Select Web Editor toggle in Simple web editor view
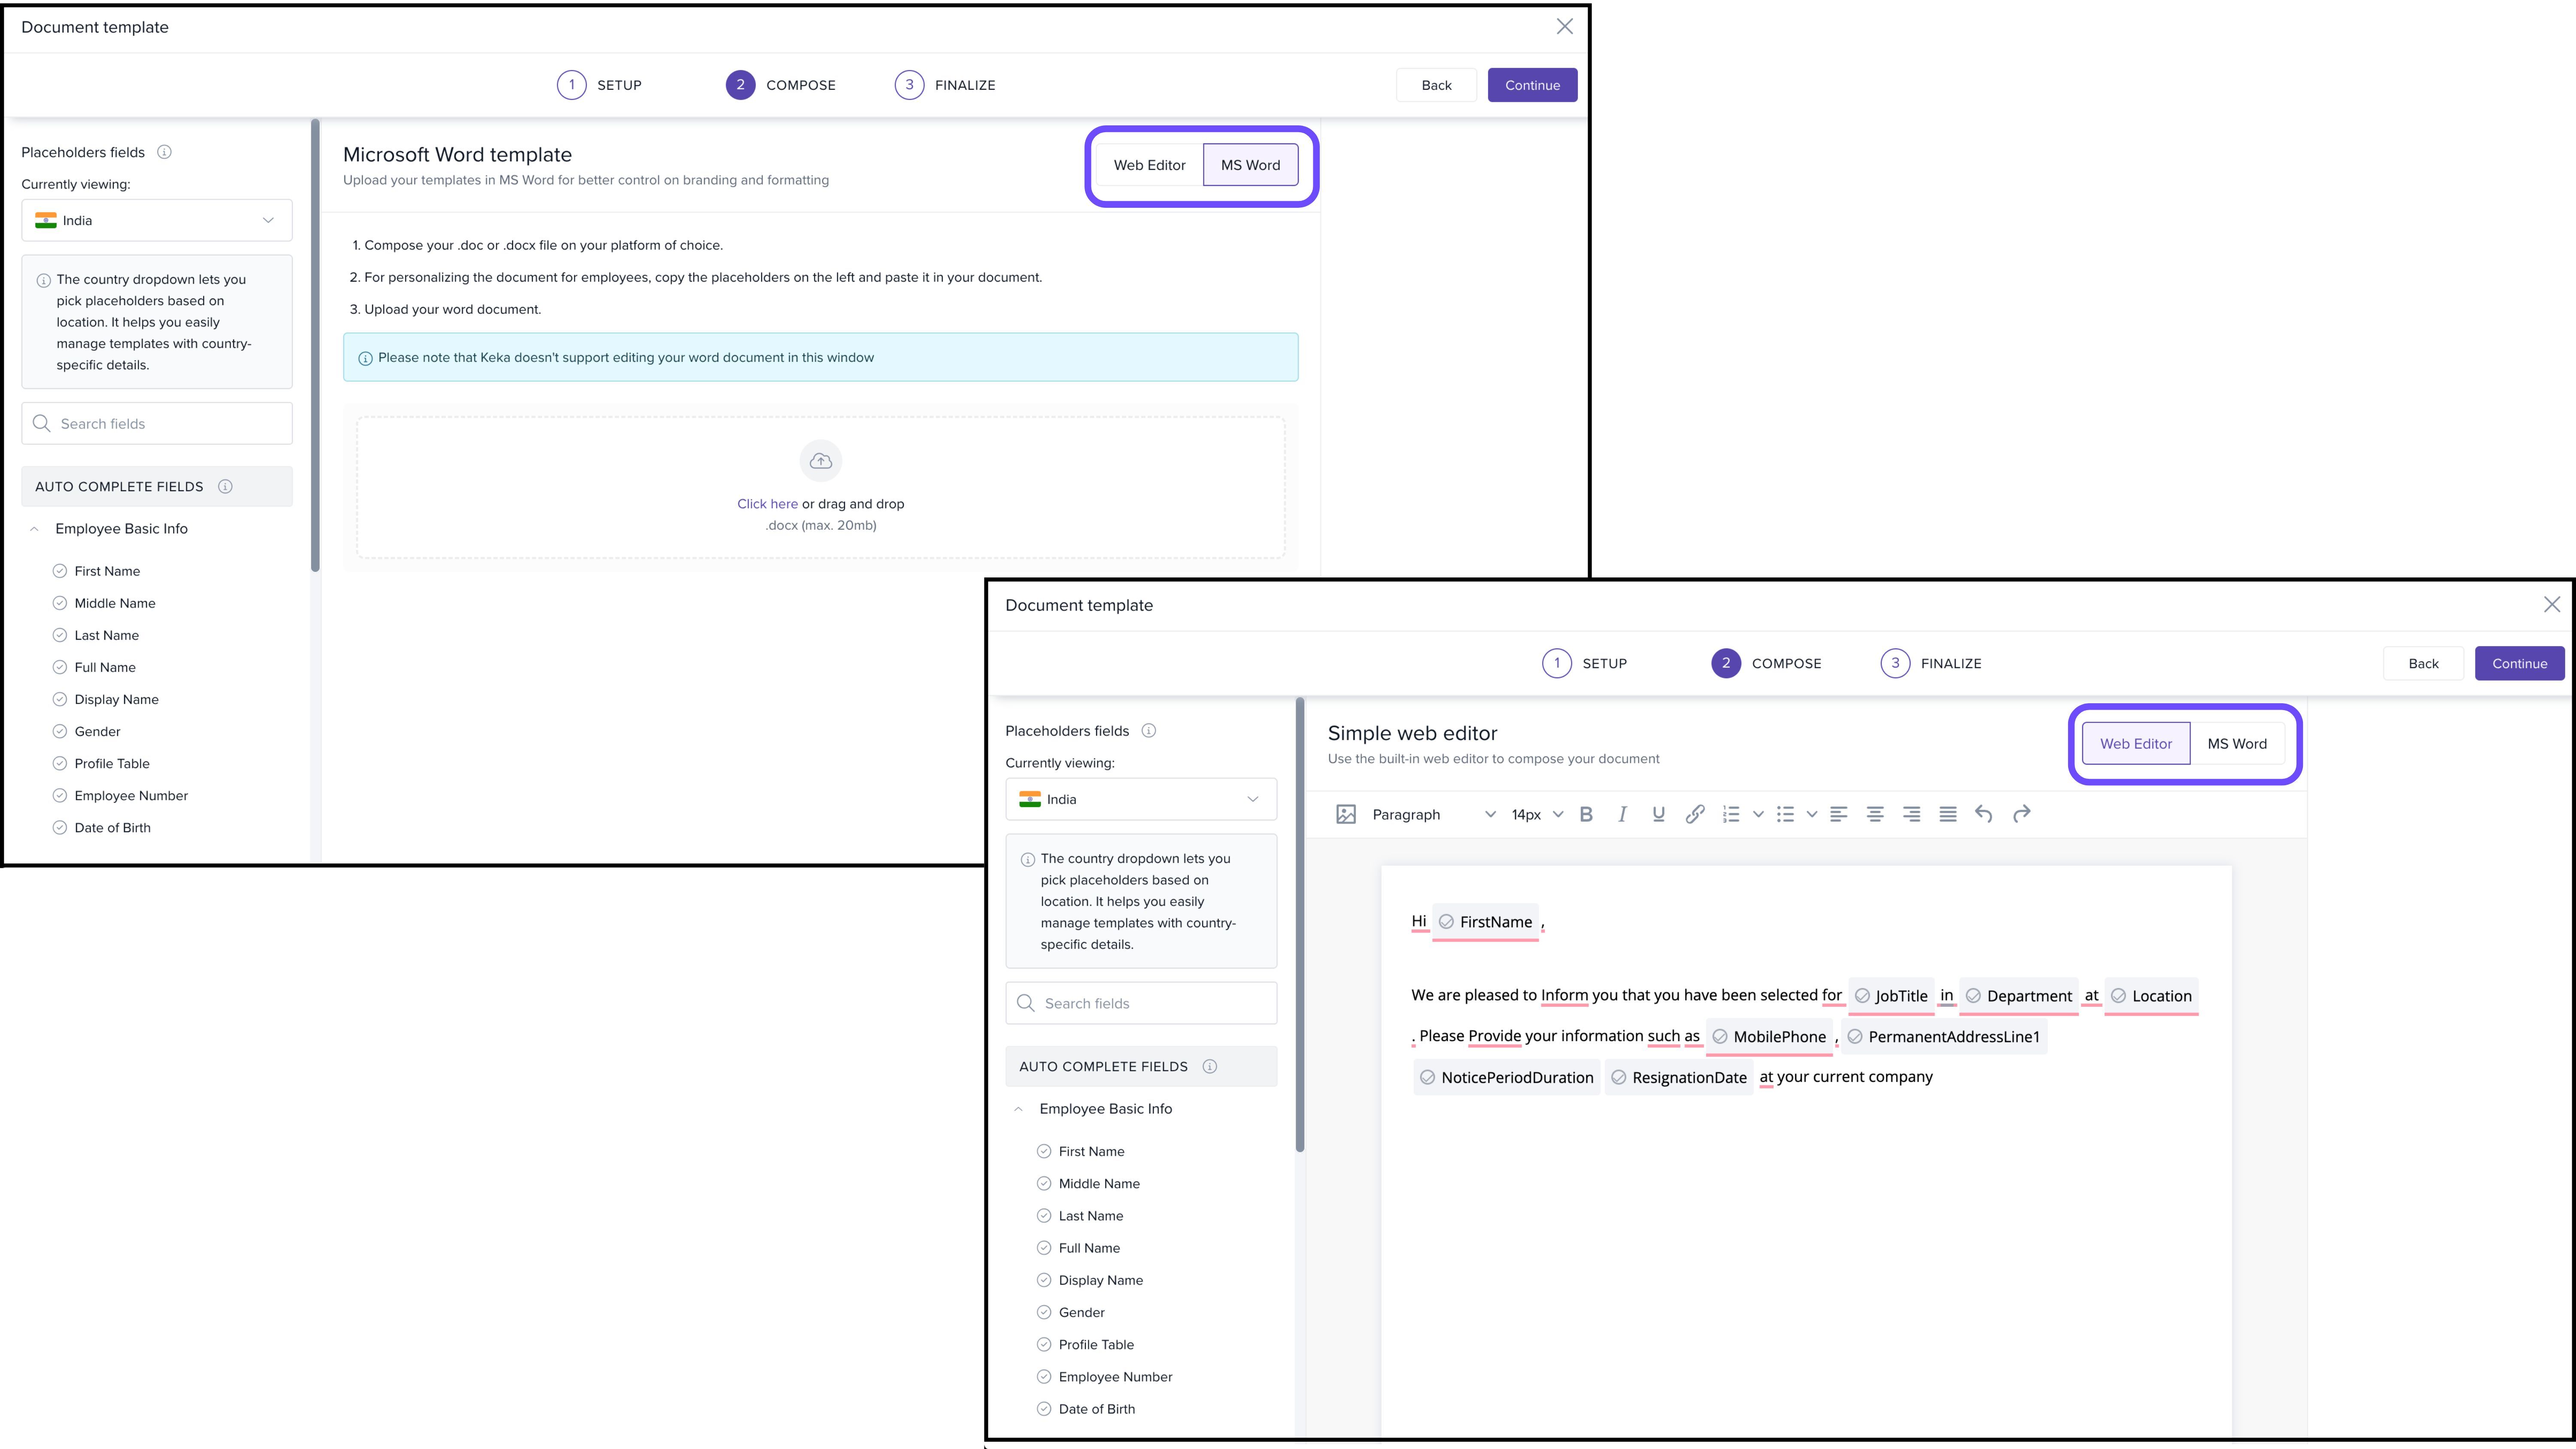2576x1449 pixels. 2135,744
